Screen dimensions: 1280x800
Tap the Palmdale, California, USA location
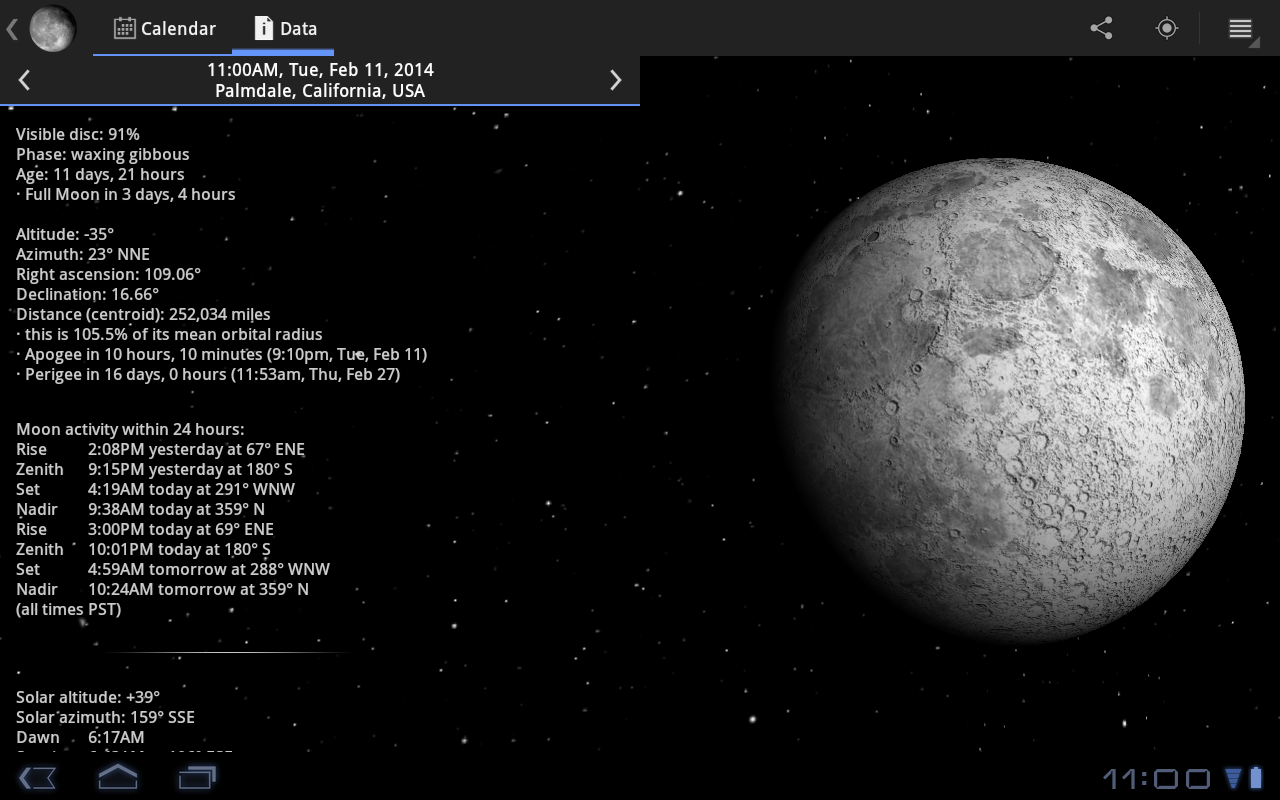coord(320,91)
